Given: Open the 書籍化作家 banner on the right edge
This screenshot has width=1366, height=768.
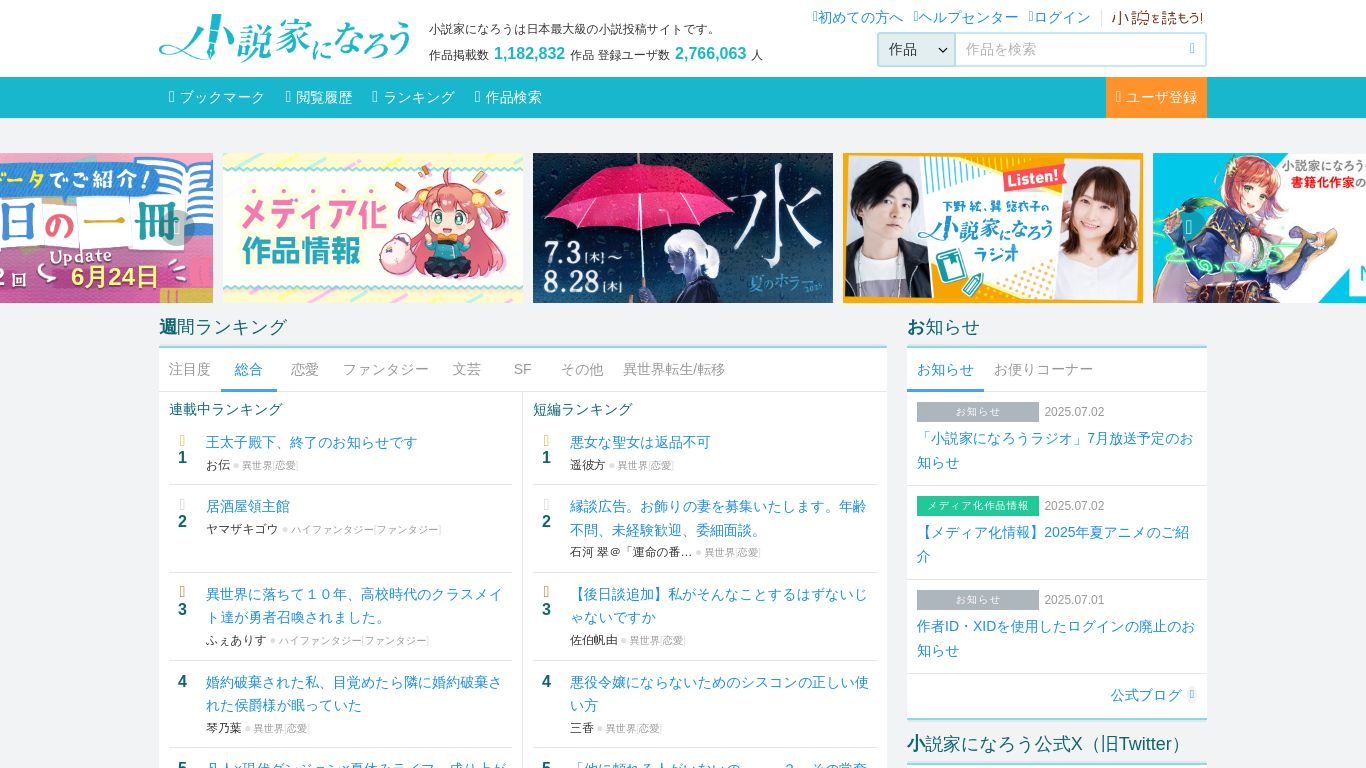Looking at the screenshot, I should point(1259,228).
